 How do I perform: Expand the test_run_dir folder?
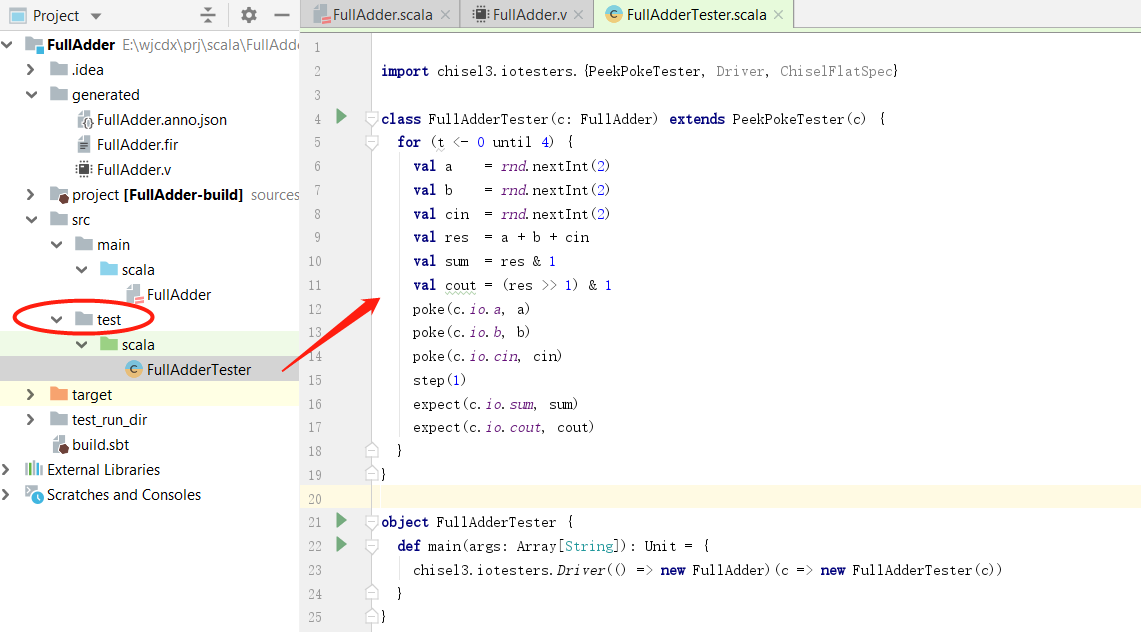31,420
